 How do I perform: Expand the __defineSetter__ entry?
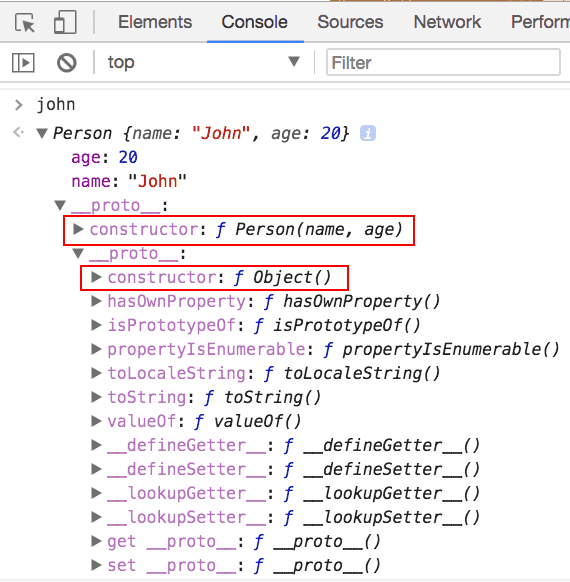[96, 469]
